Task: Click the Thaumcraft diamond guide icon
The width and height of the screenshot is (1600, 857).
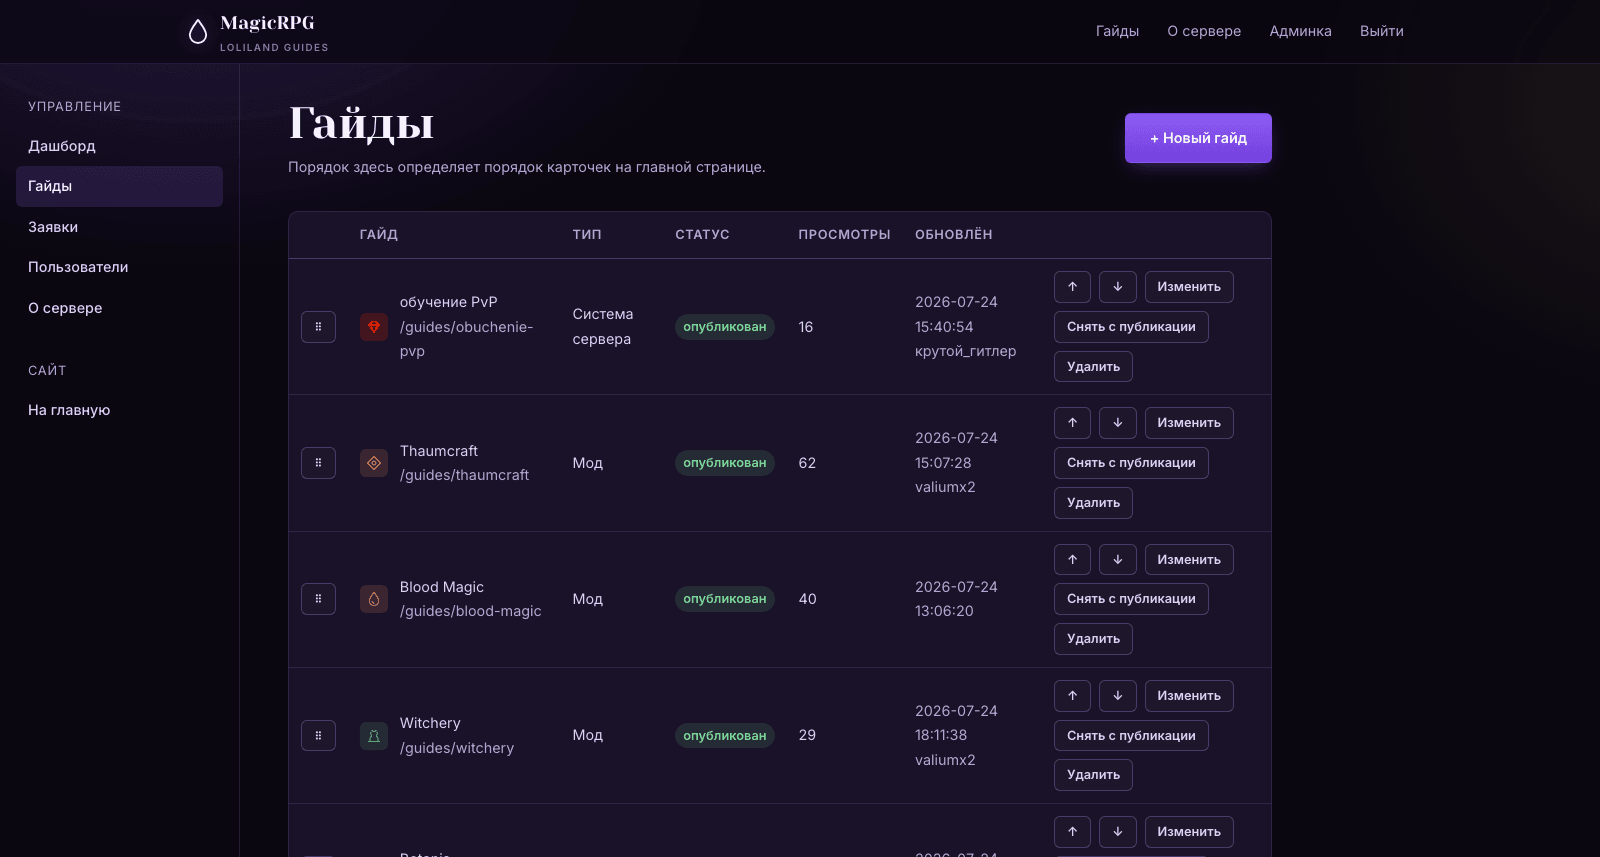Action: 374,463
